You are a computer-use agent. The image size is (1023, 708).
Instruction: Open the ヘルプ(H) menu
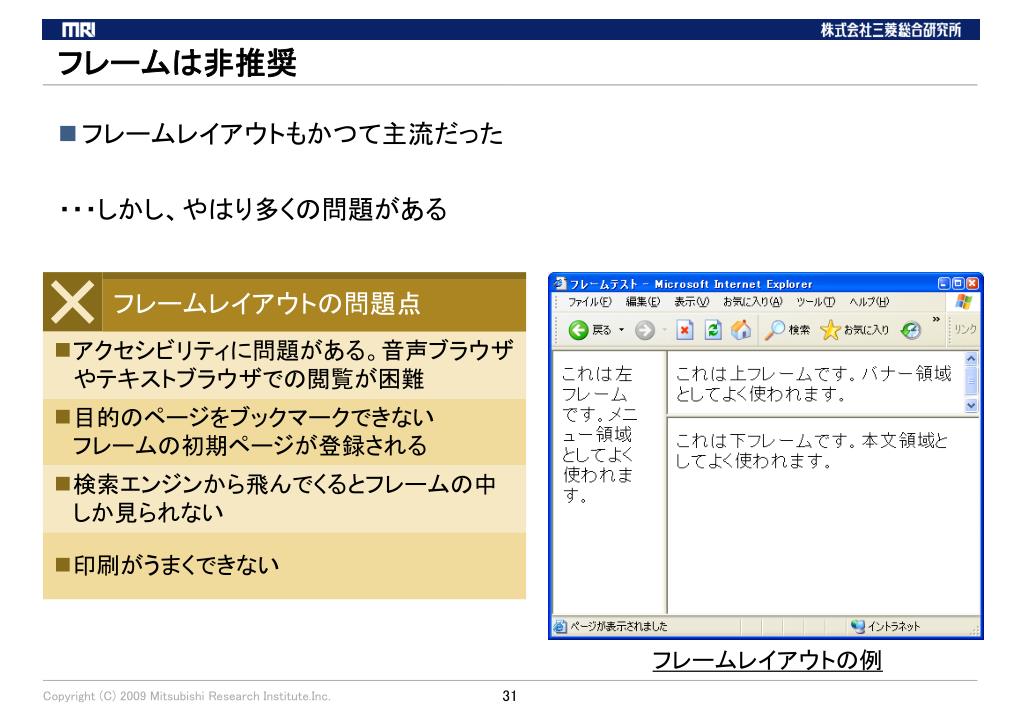868,302
